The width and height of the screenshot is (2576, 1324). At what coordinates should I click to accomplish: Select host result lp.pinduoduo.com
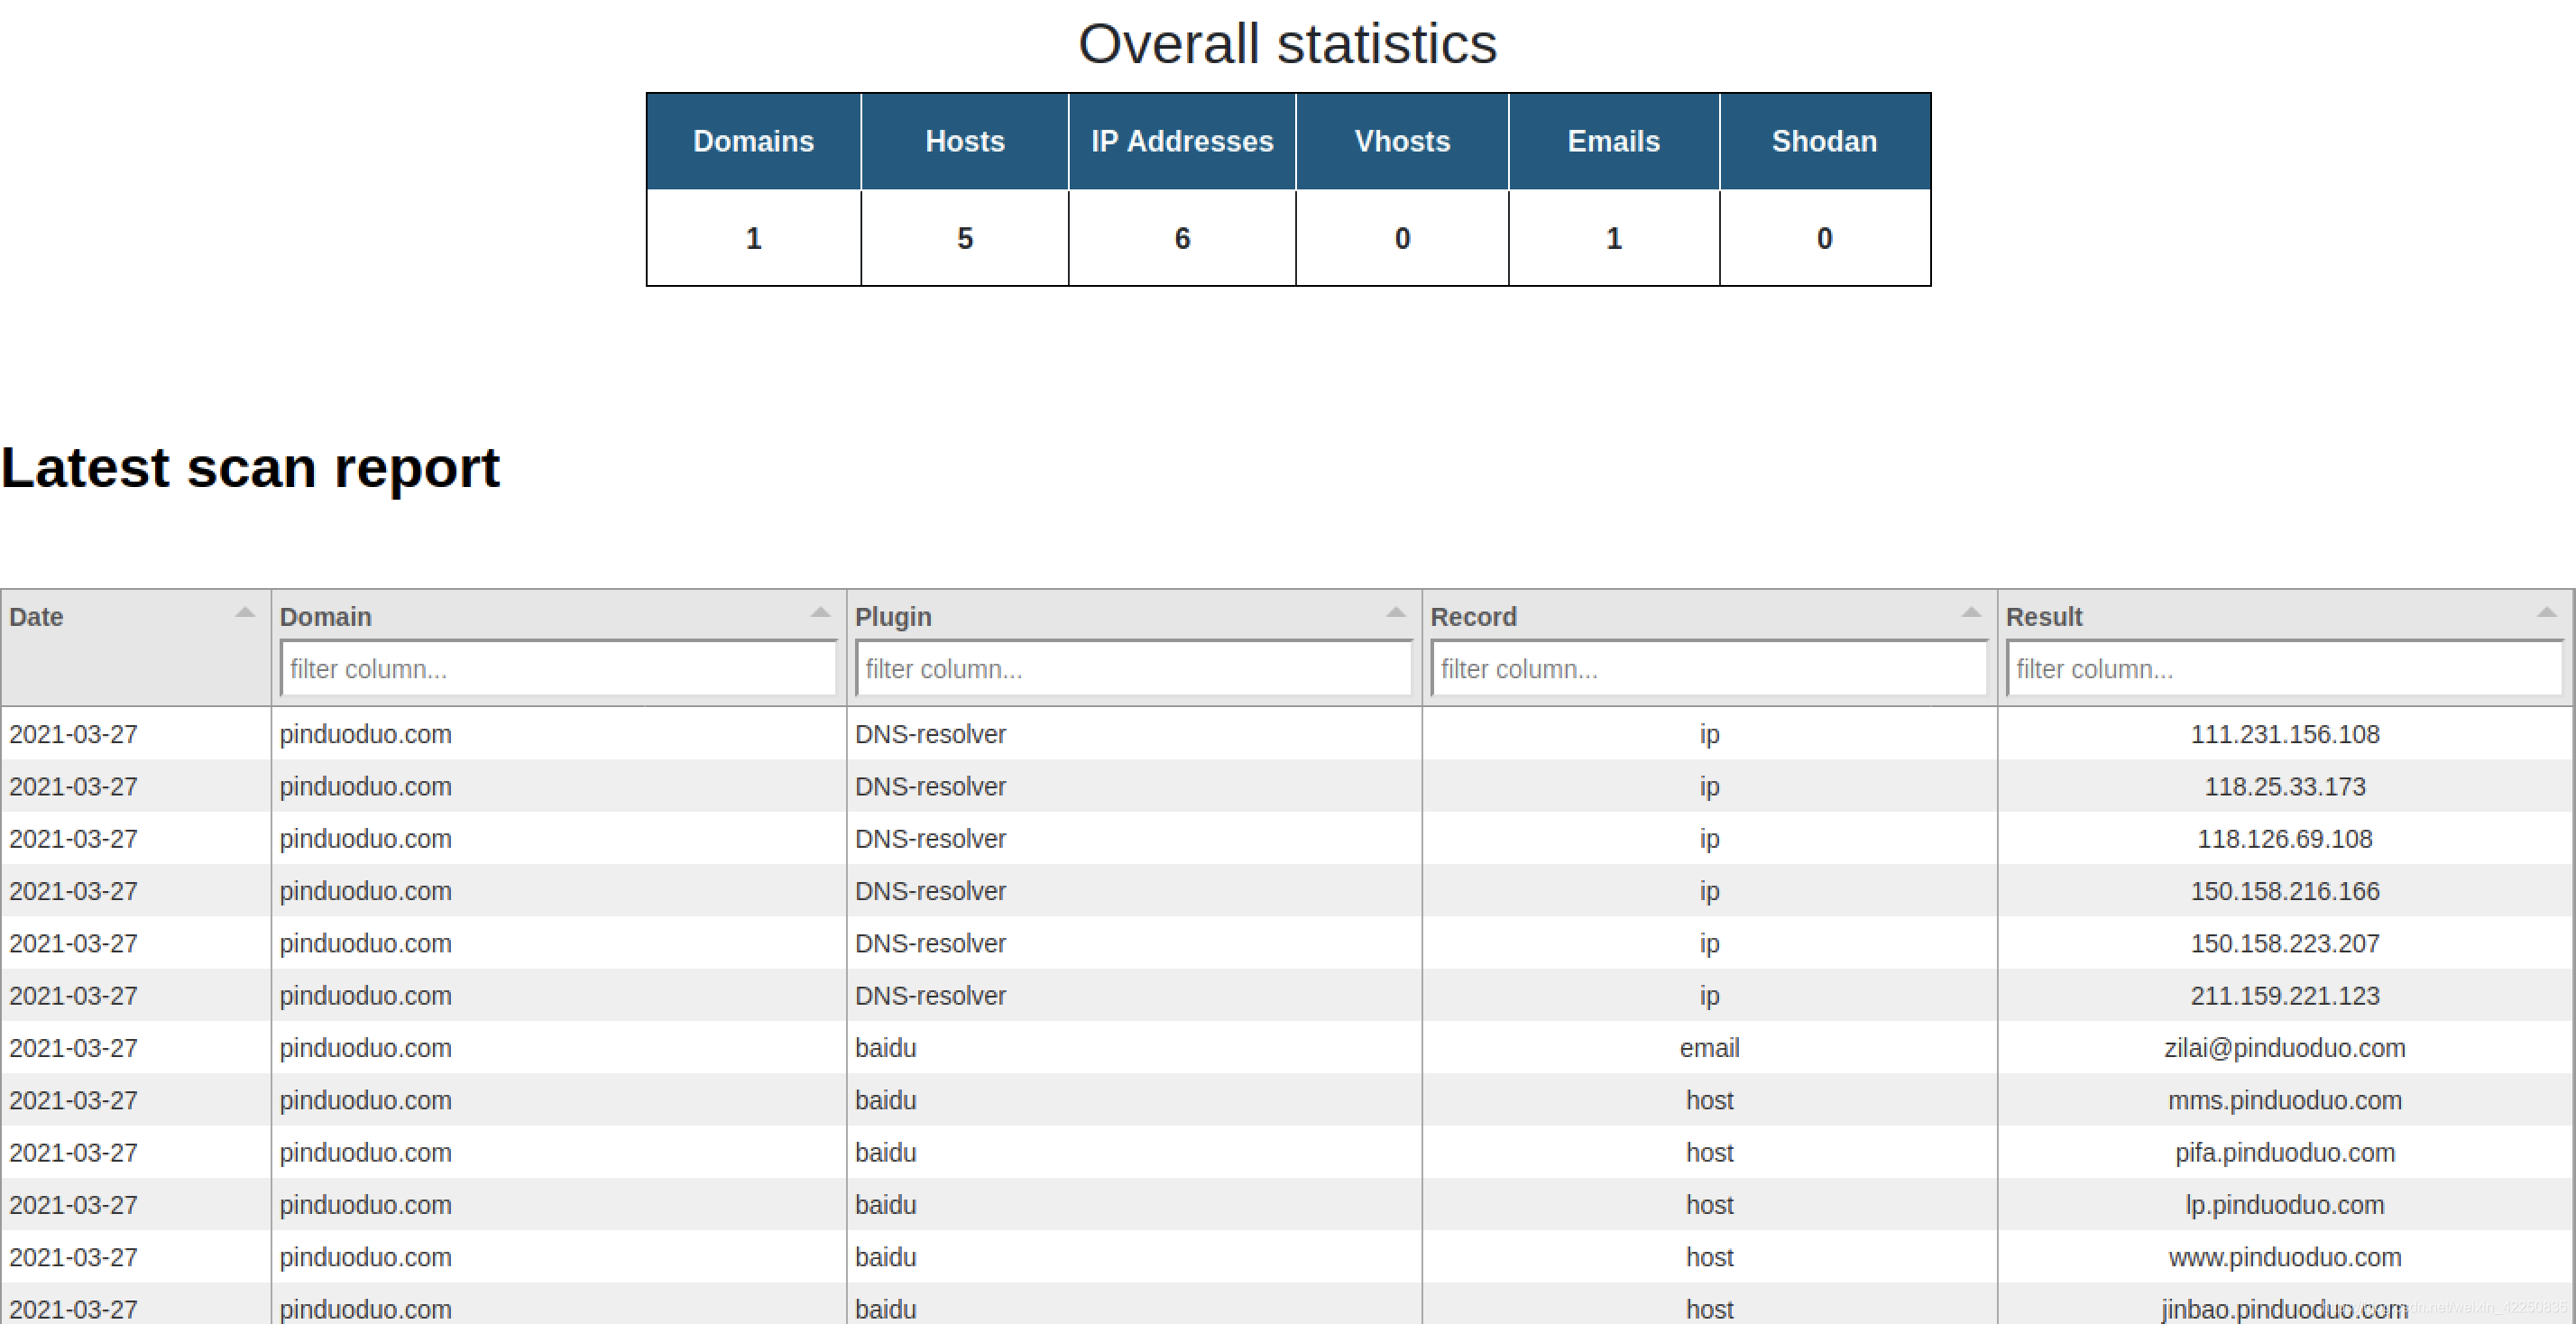point(2285,1205)
